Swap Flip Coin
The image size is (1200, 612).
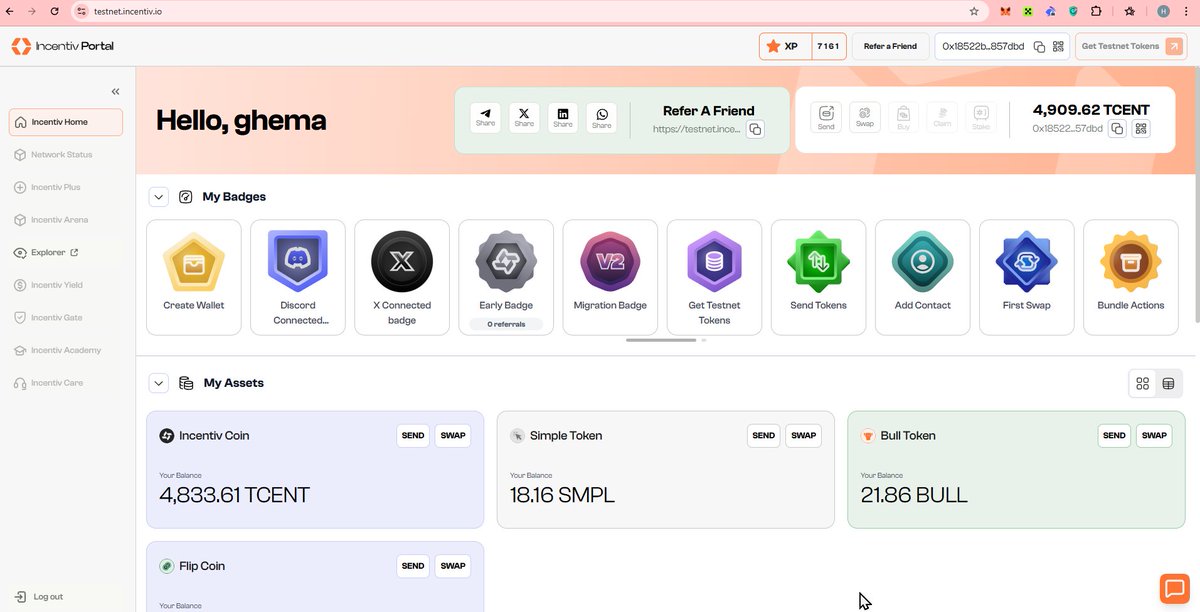click(x=453, y=566)
